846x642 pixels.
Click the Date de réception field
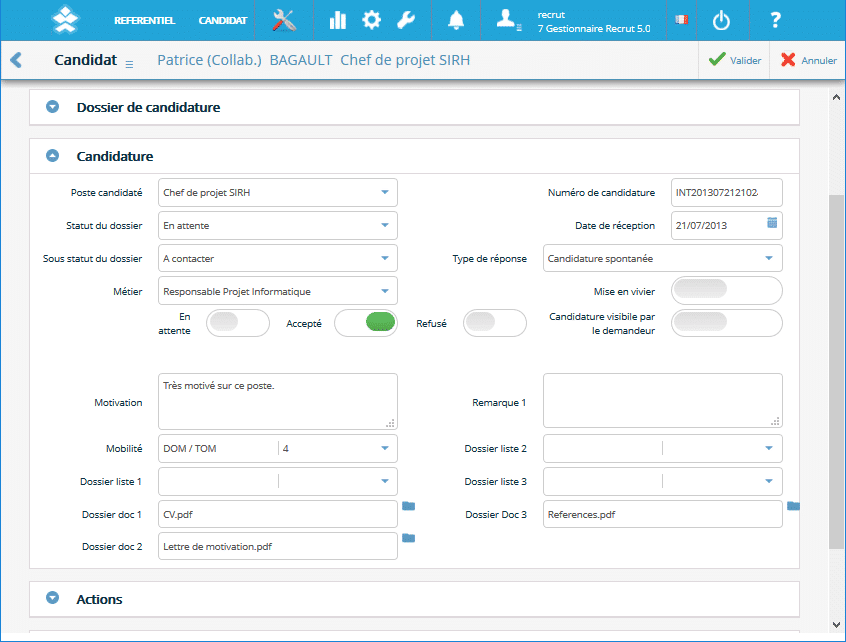727,226
